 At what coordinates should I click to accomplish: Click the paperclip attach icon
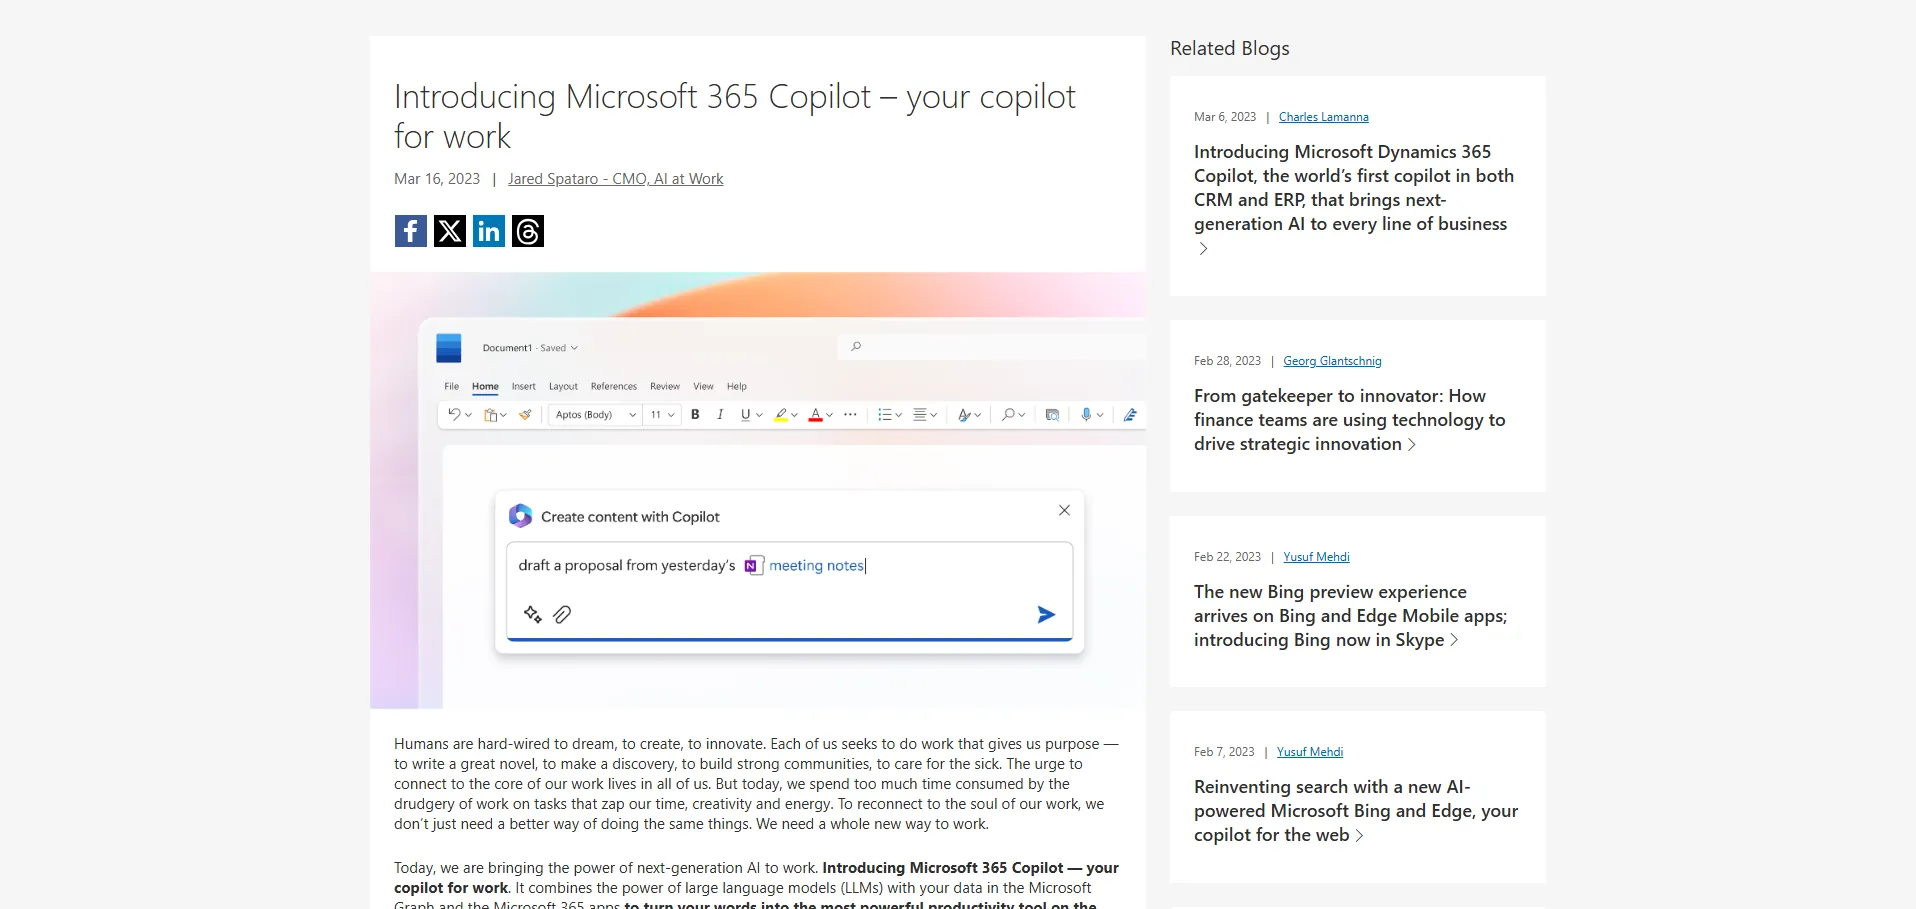pyautogui.click(x=562, y=614)
